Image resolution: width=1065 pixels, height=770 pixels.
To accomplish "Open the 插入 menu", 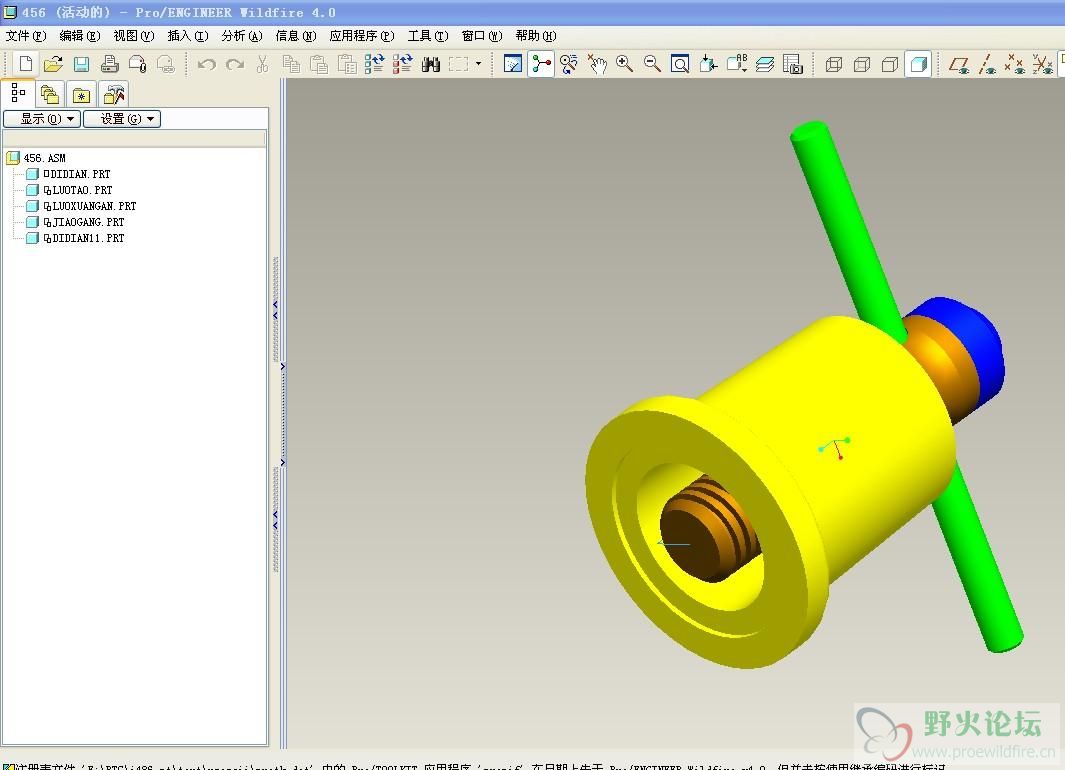I will click(187, 36).
